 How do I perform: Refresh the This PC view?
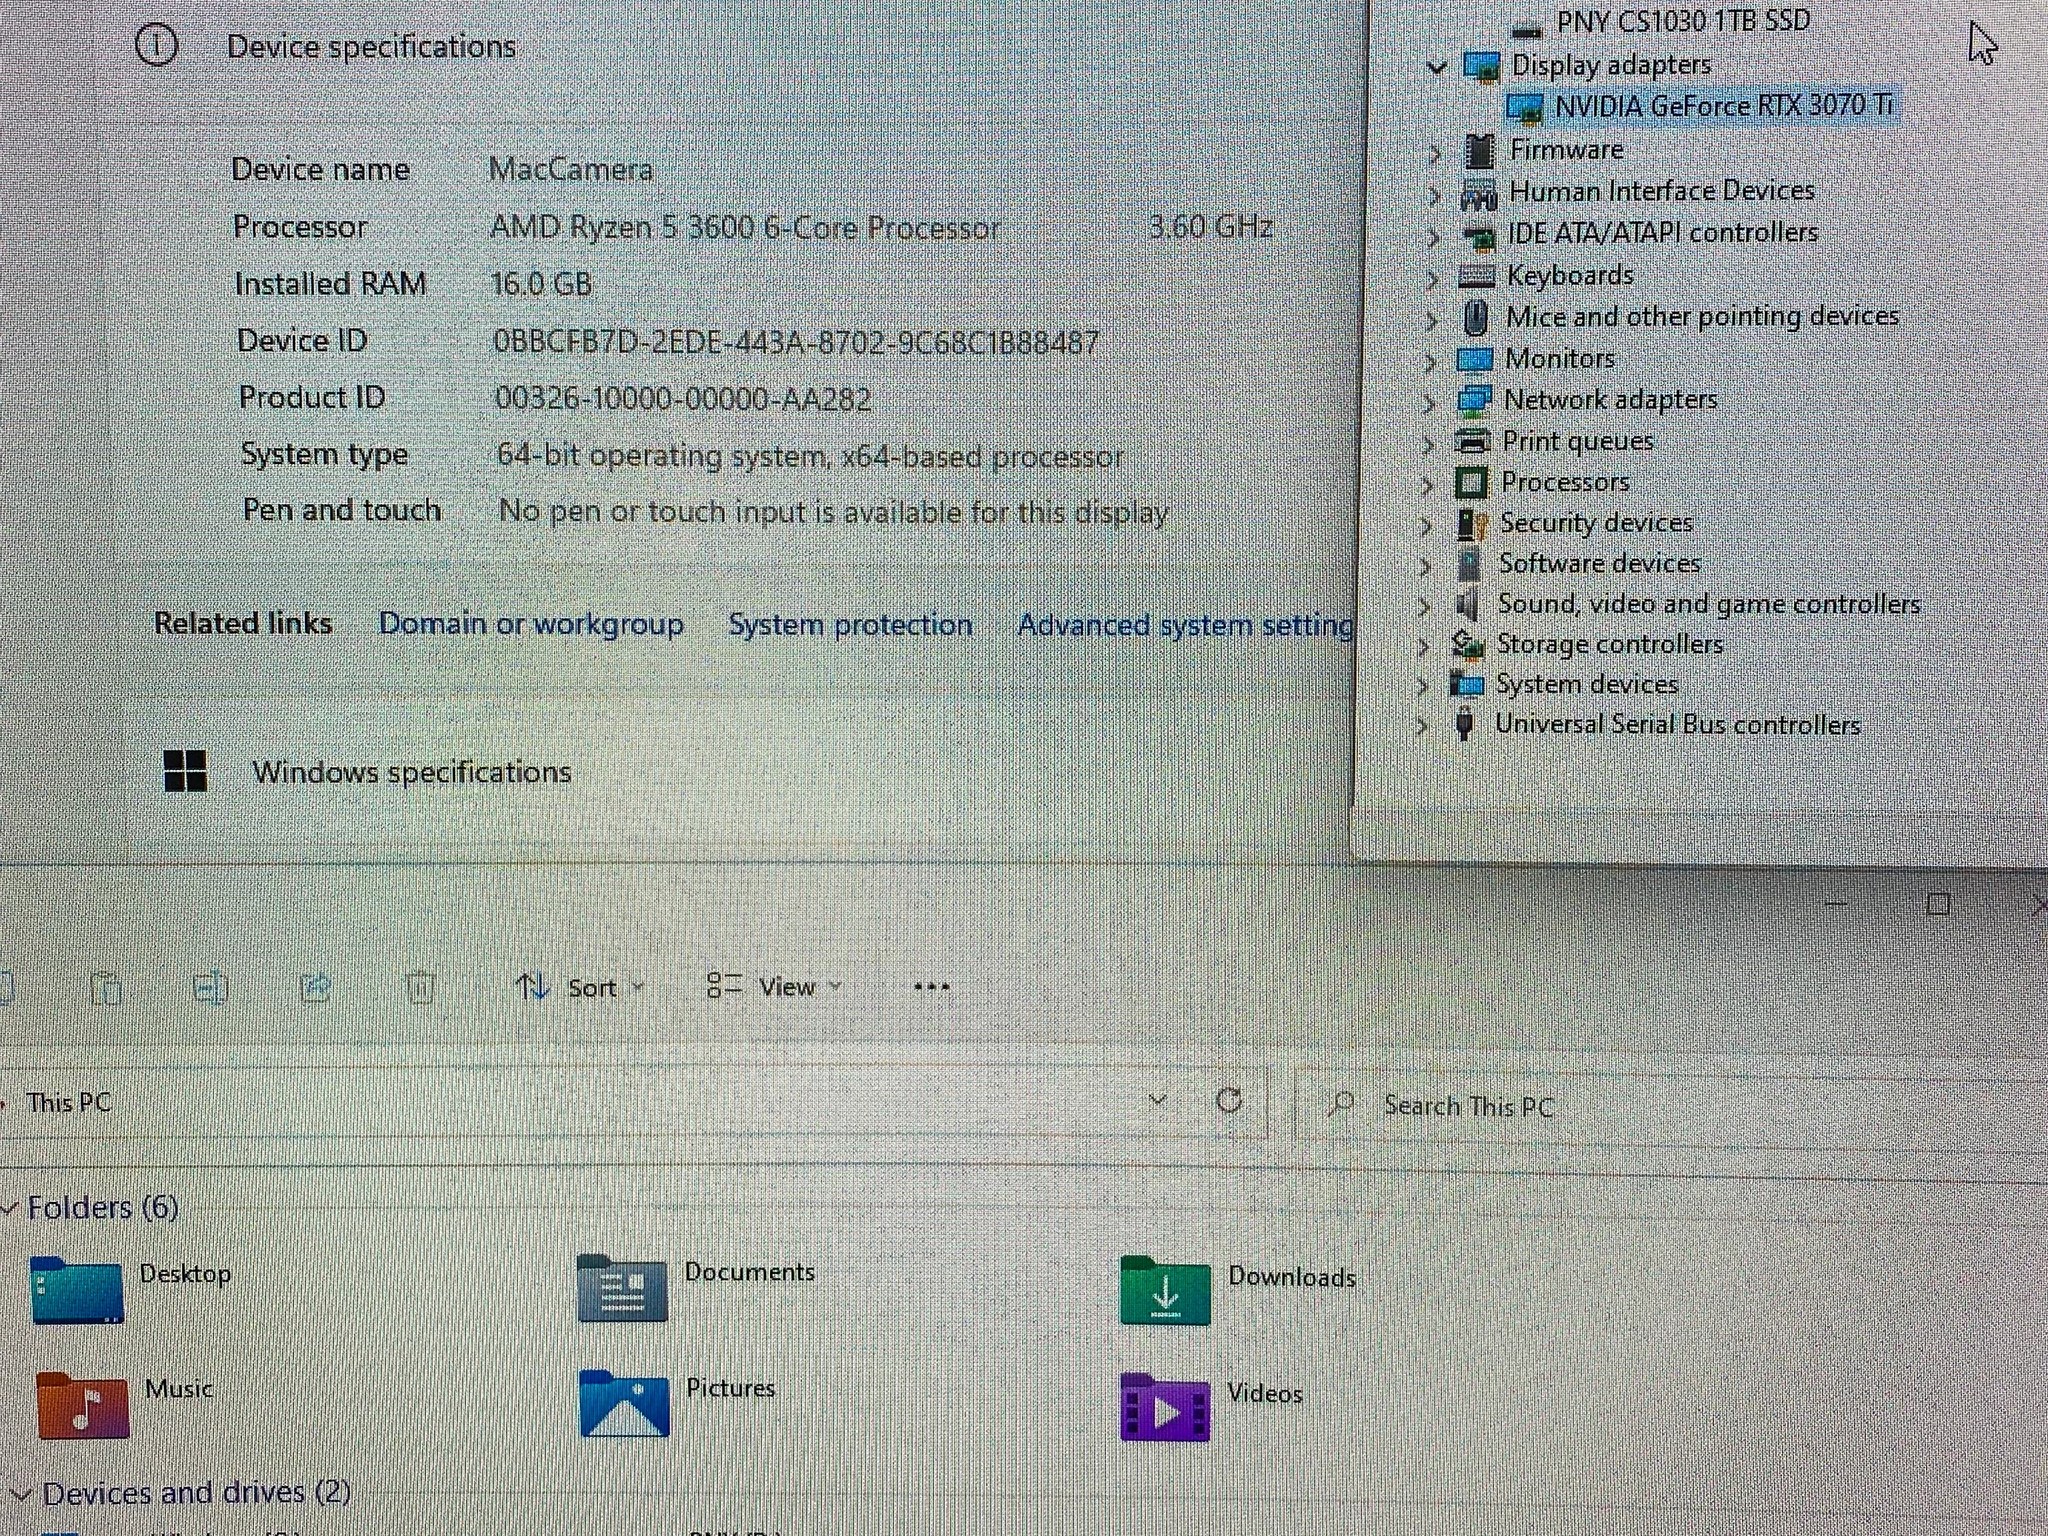(1229, 1101)
